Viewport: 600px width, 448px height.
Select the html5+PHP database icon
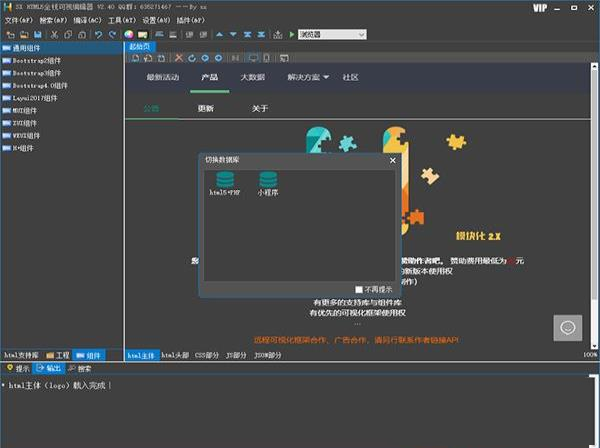pyautogui.click(x=225, y=183)
